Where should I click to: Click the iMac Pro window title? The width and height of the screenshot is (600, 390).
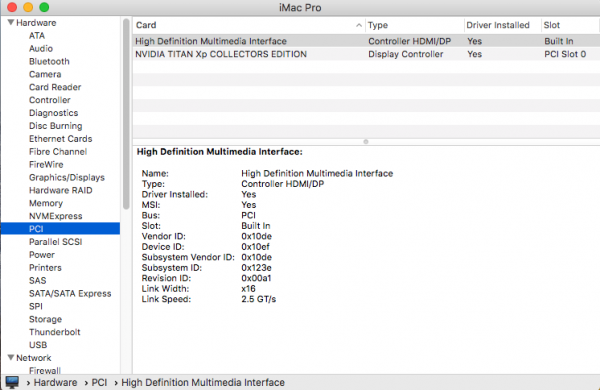[300, 8]
